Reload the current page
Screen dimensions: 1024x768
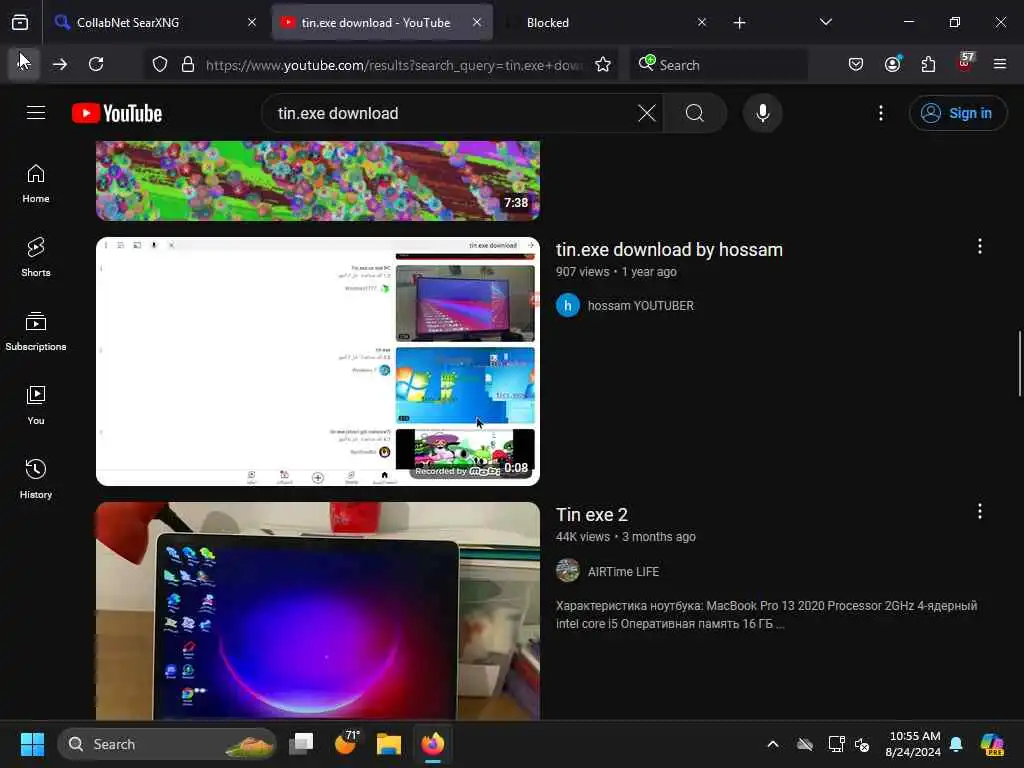pyautogui.click(x=96, y=64)
